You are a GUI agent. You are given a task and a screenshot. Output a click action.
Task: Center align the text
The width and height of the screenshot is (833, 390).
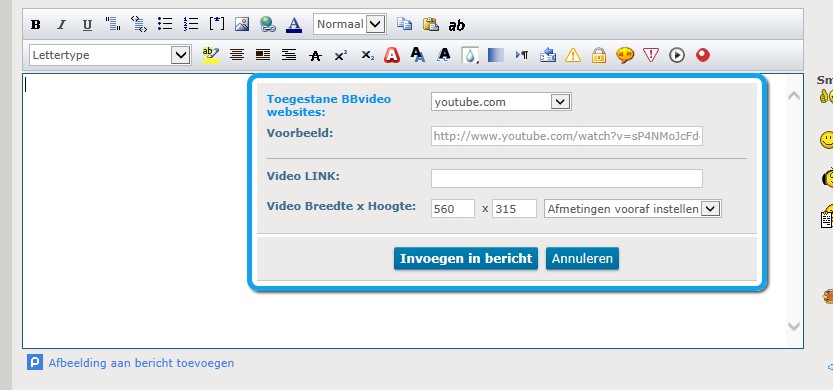[x=237, y=55]
